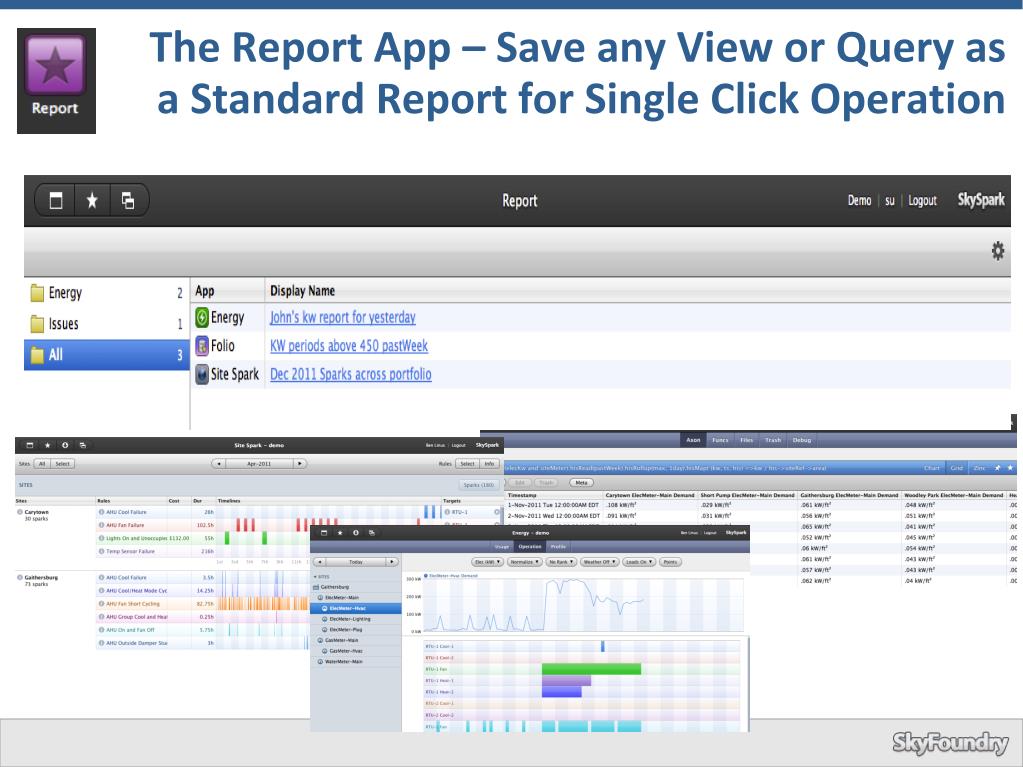This screenshot has height=767, width=1023.
Task: Click the star icon in Site Spark window toolbar
Action: (48, 445)
